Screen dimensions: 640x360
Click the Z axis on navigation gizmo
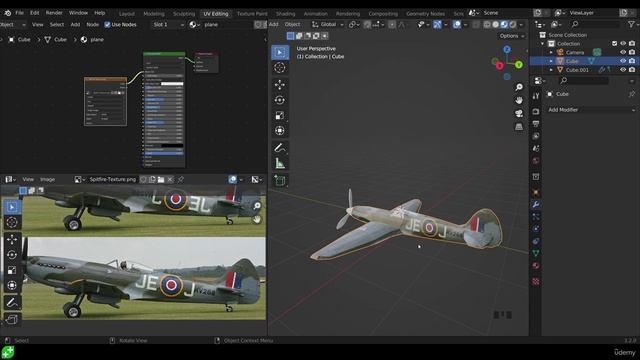507,49
